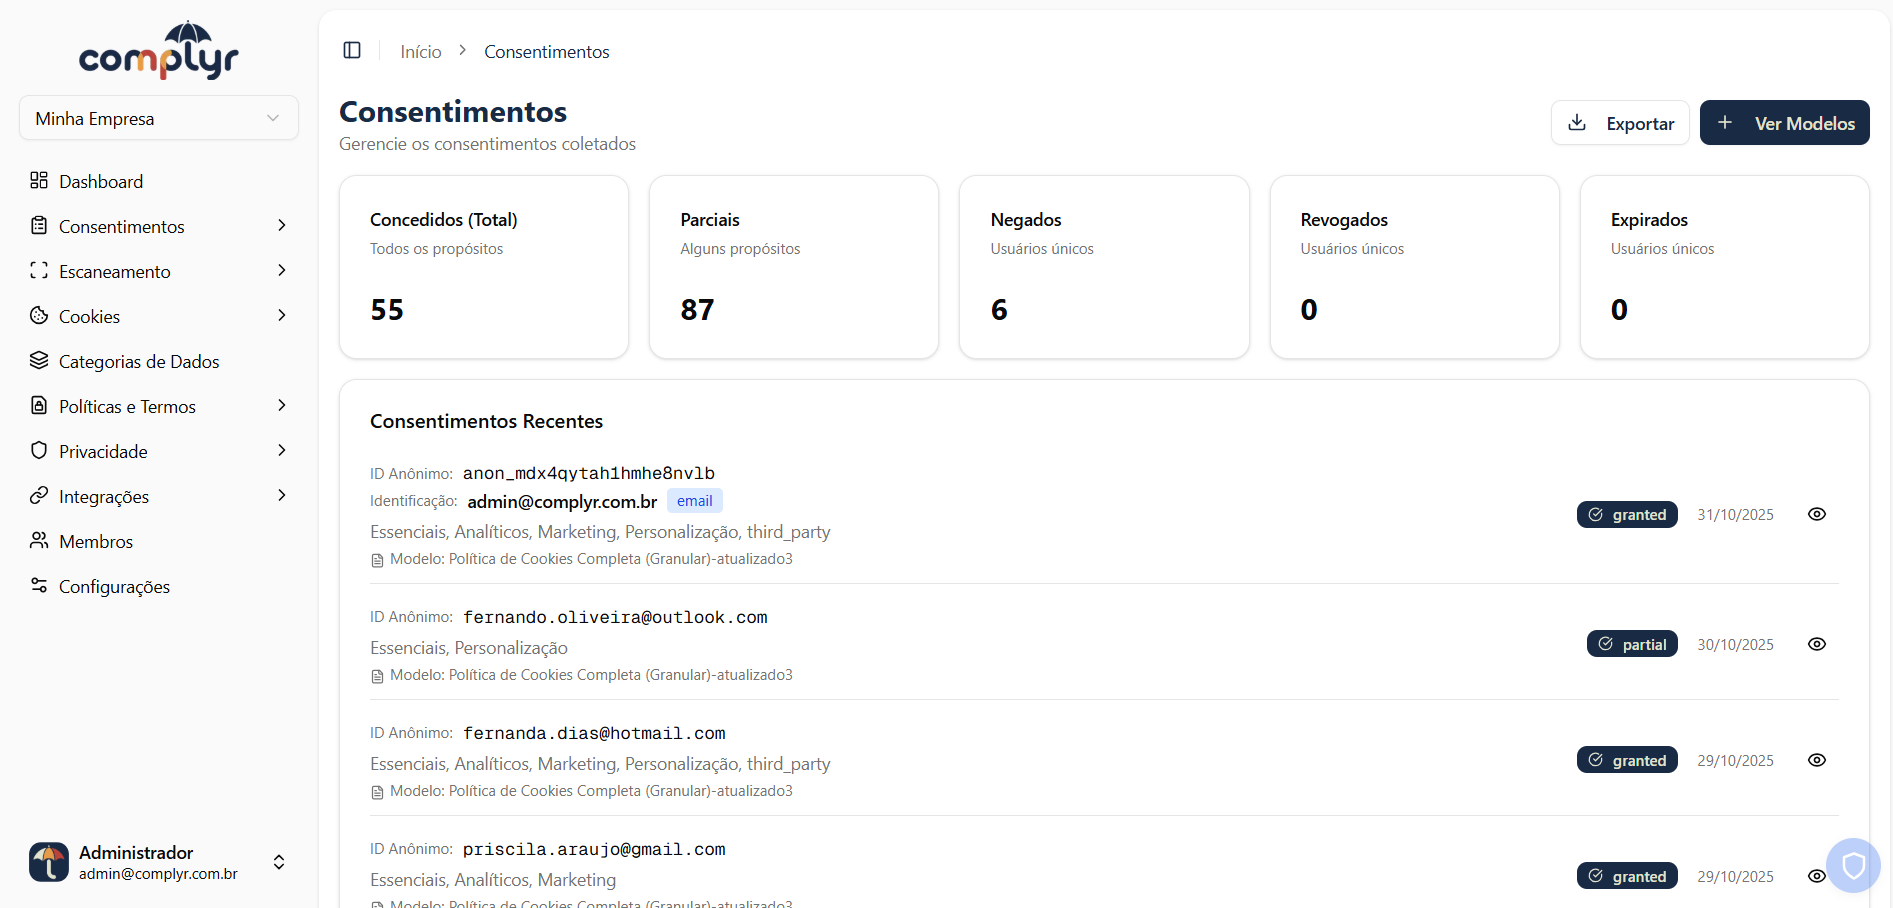Show details for fernando.oliveira consent
Screen dimensions: 1893x908
[1818, 644]
